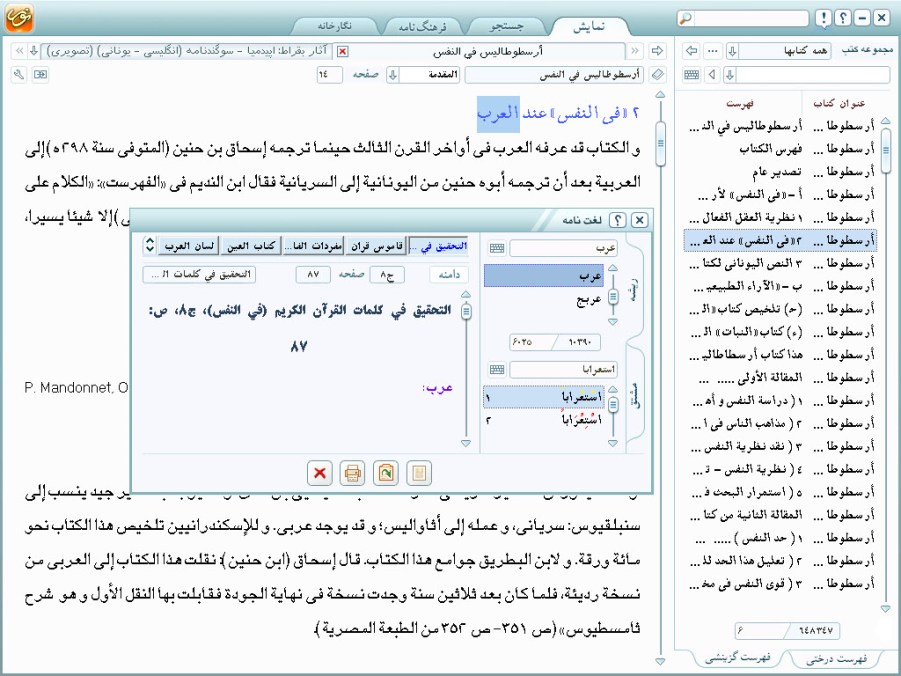
Task: Click the up-down stepper beside dictionary source tabs
Action: 149,245
